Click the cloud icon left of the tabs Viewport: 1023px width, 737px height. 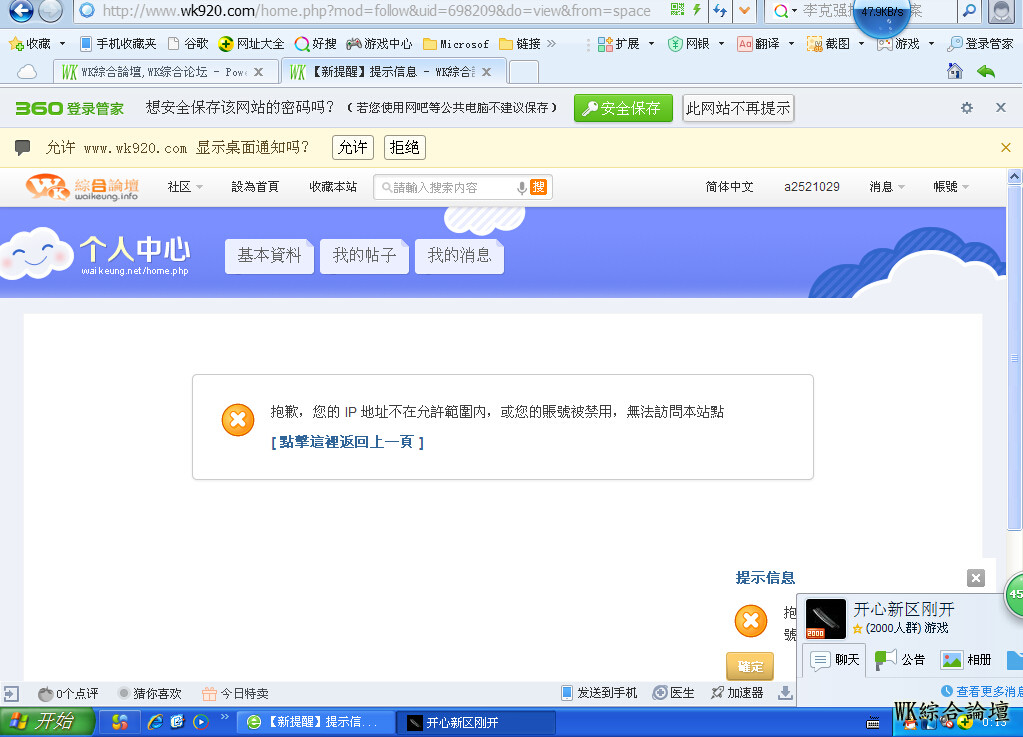click(x=27, y=72)
